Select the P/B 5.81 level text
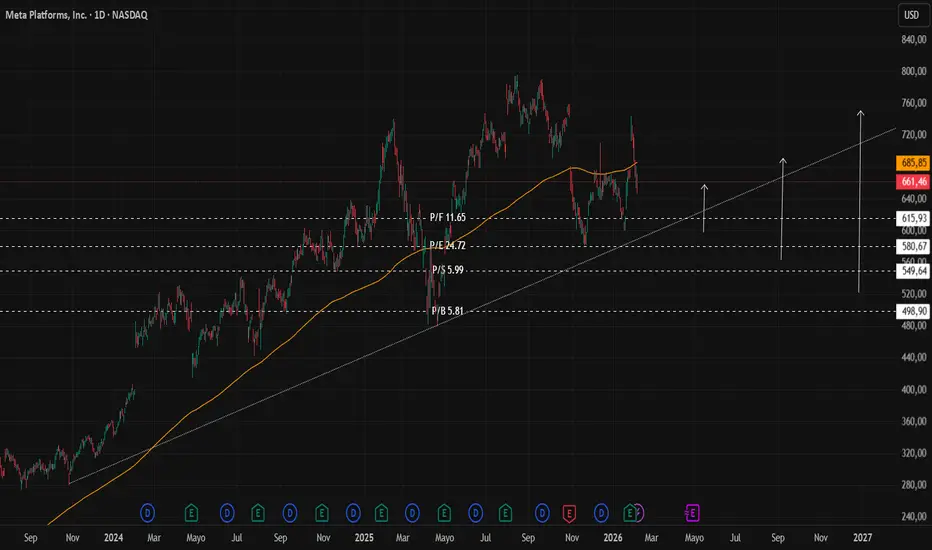Screen dimensions: 932x550 448,311
